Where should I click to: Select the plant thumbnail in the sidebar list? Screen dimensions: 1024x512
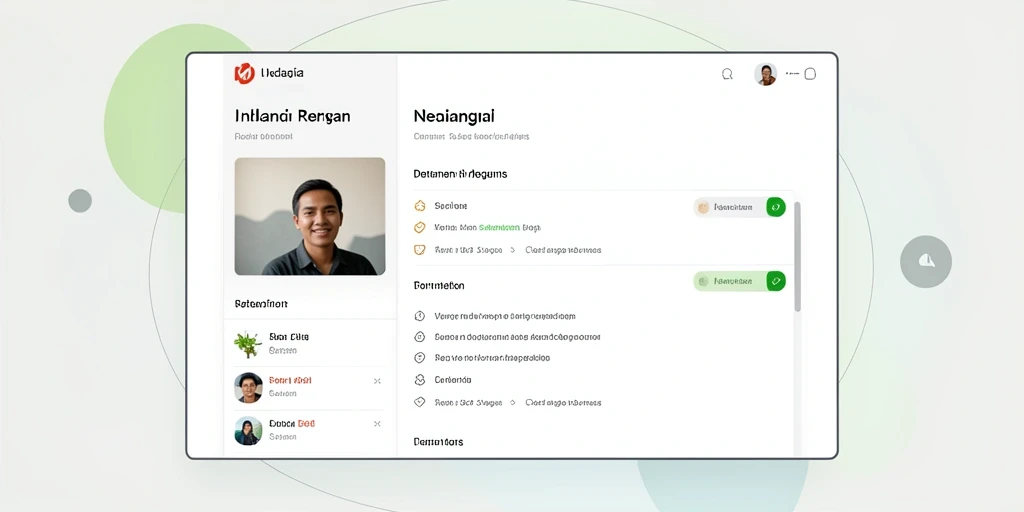(x=248, y=344)
